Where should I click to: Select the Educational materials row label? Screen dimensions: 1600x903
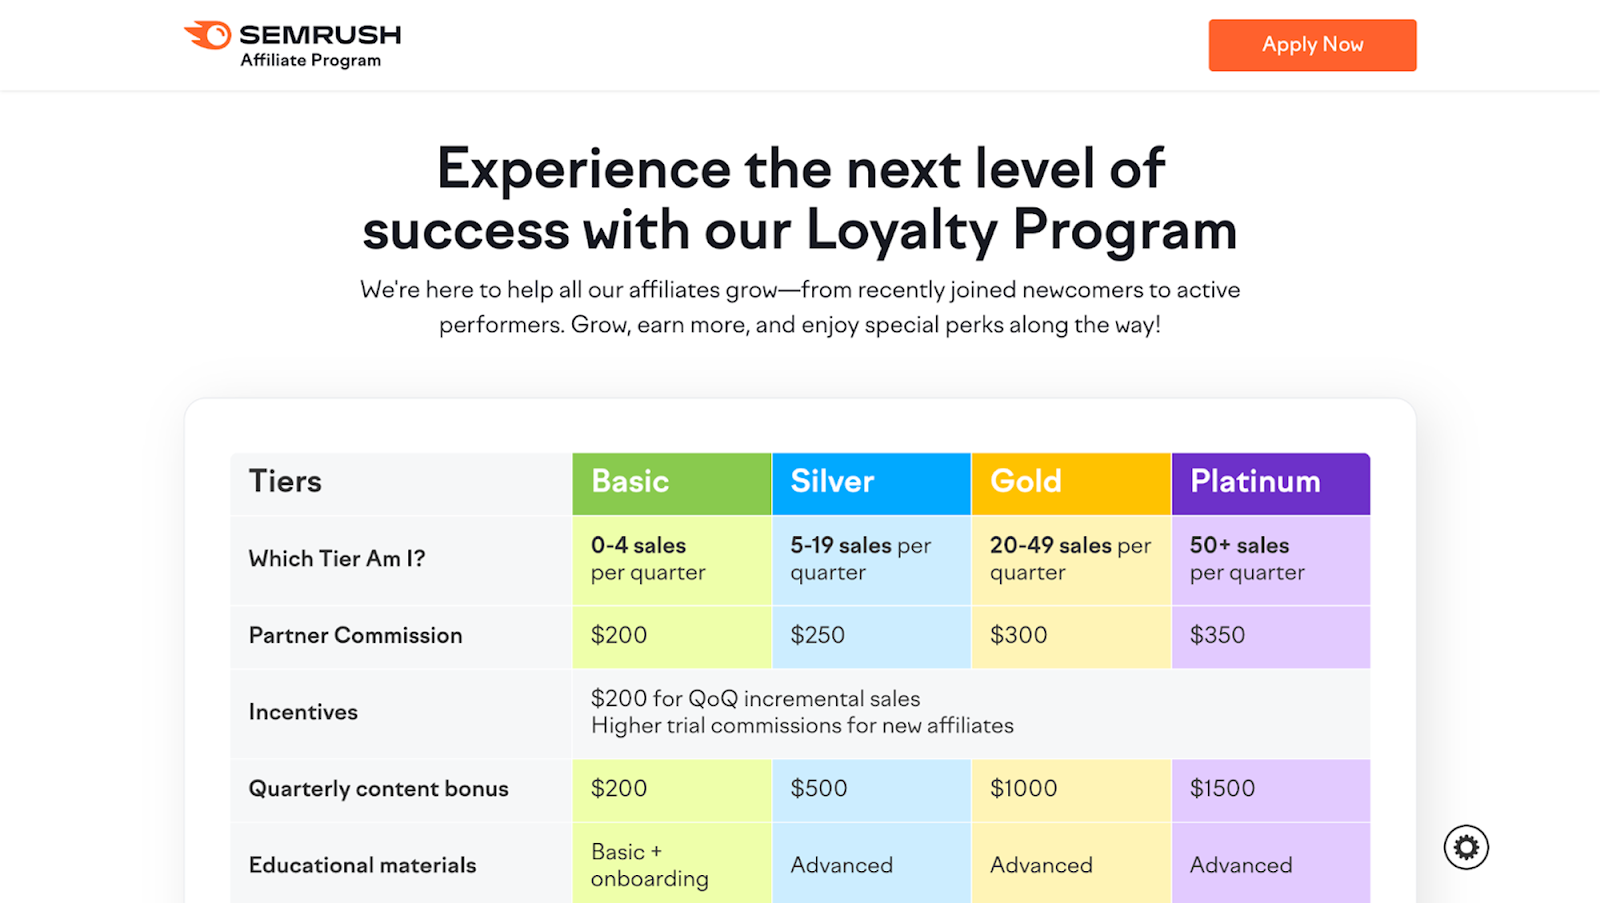362,865
